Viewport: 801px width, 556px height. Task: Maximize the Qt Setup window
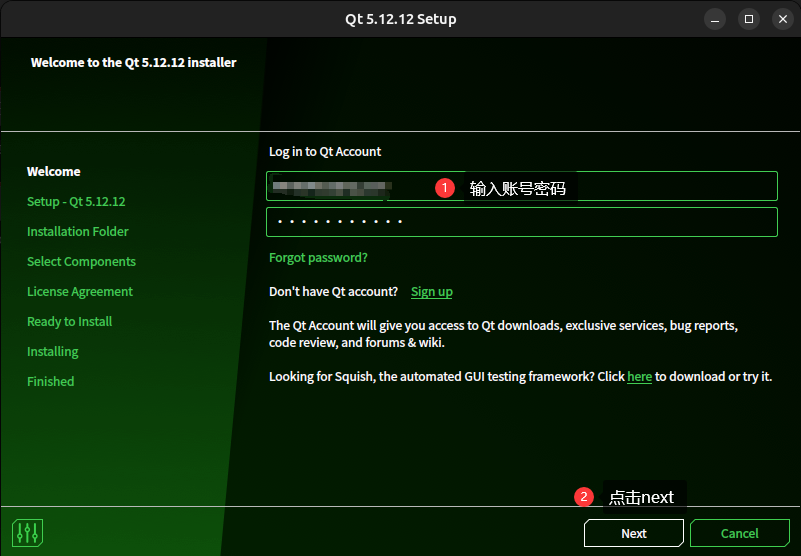(x=749, y=19)
